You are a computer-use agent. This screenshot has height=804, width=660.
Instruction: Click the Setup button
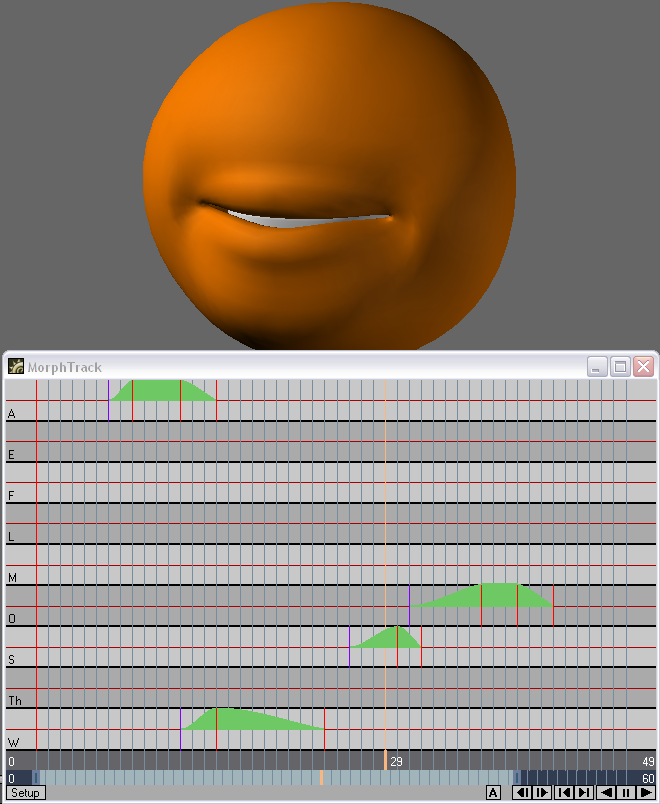point(26,793)
